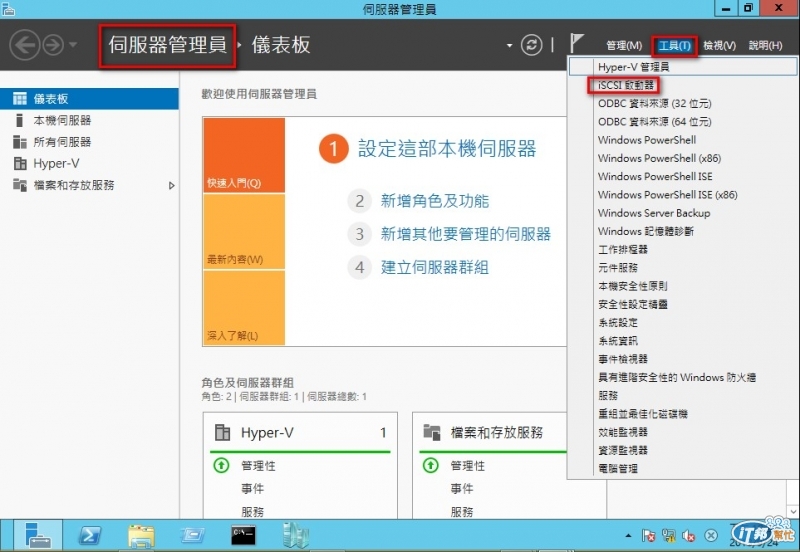Open Windows PowerShell ISE (x86) entry
This screenshot has width=800, height=552.
tap(683, 195)
